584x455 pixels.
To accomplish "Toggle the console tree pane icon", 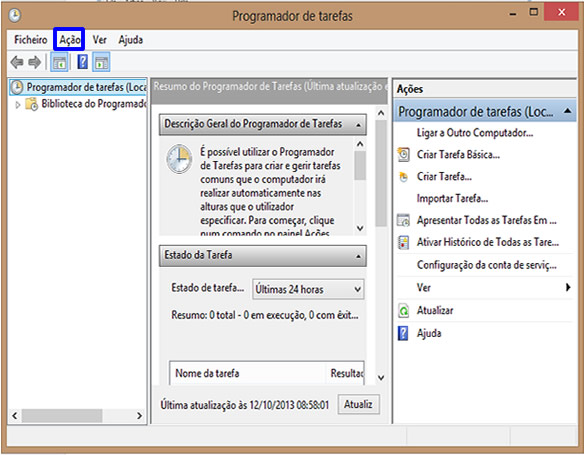I will [x=59, y=62].
